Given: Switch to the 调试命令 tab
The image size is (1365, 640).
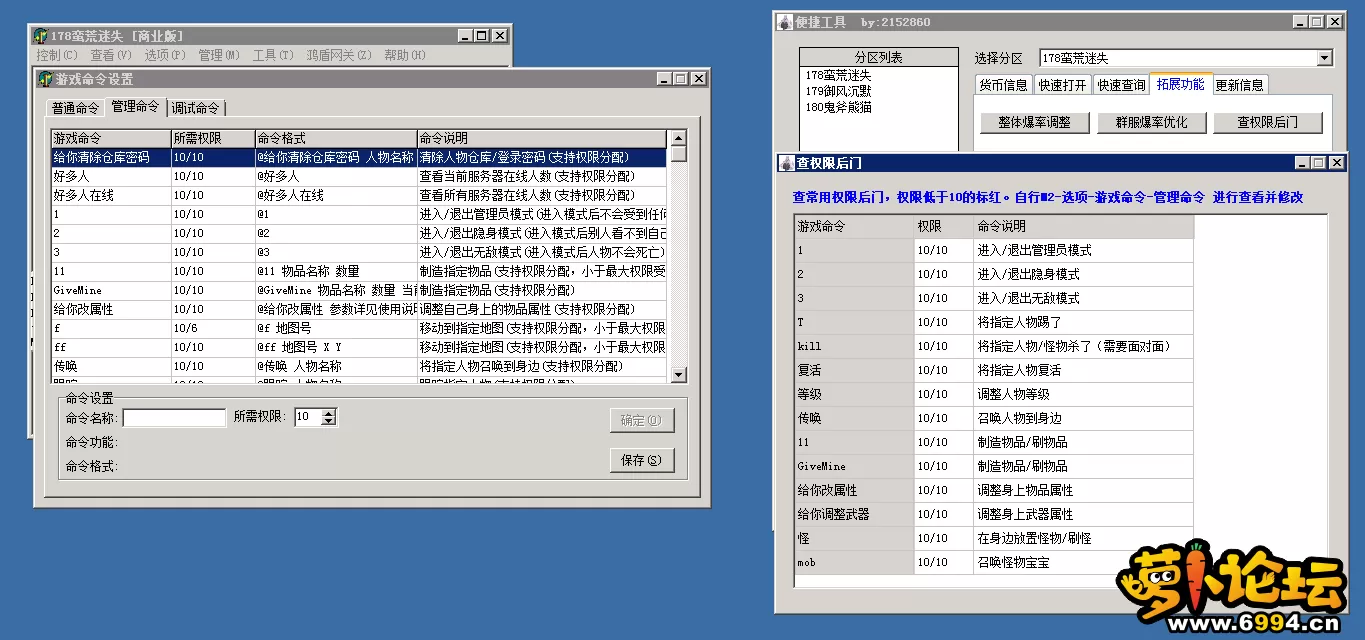Looking at the screenshot, I should pos(195,108).
